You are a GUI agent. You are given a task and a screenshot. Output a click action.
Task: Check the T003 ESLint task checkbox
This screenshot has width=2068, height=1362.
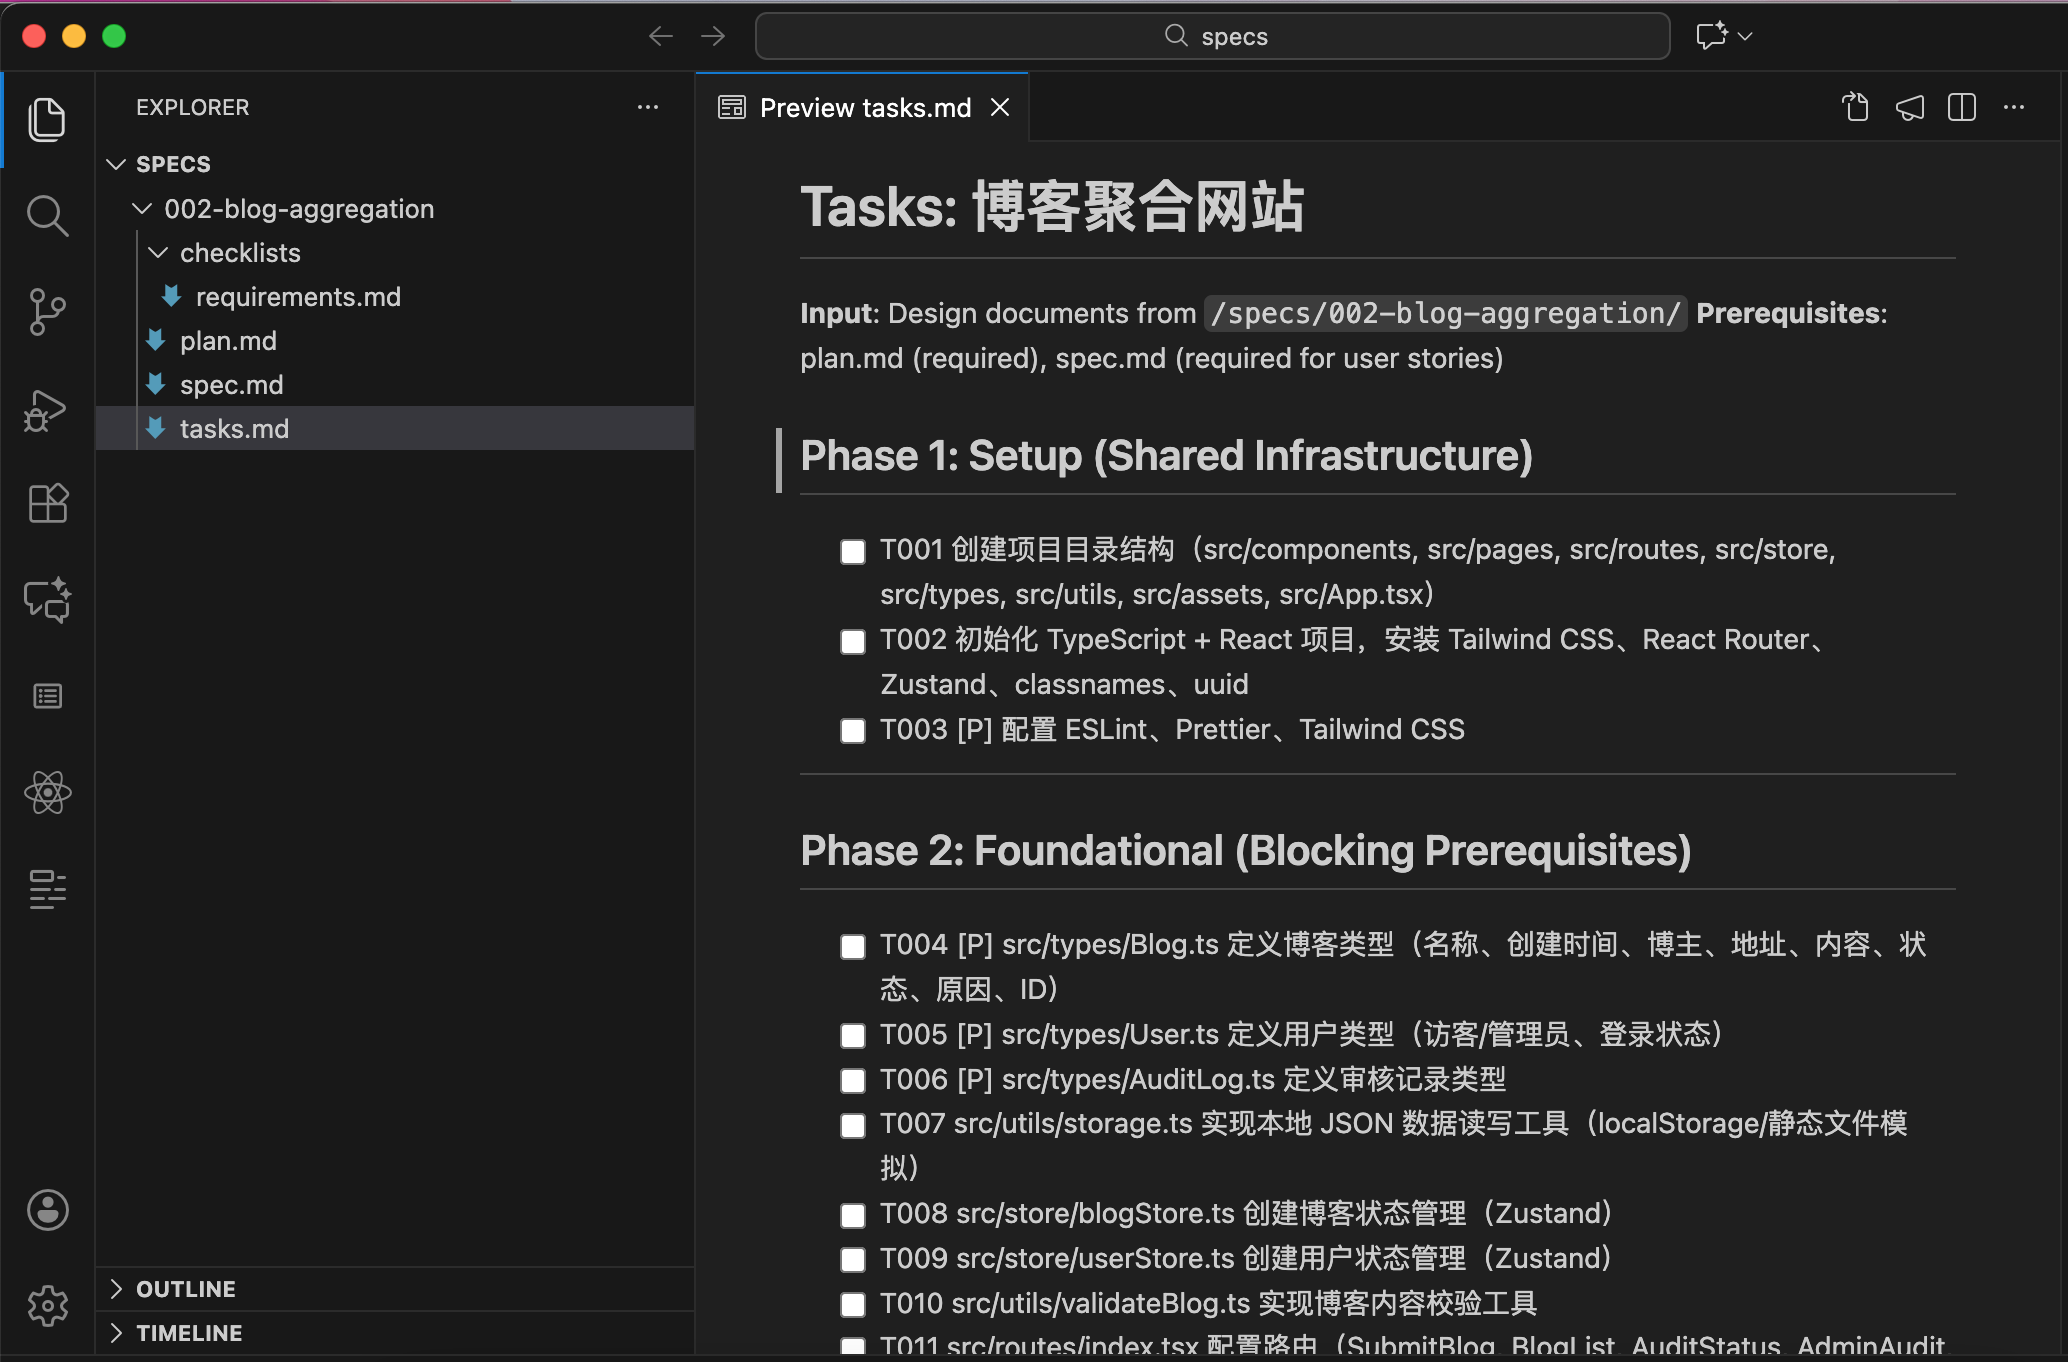point(853,731)
